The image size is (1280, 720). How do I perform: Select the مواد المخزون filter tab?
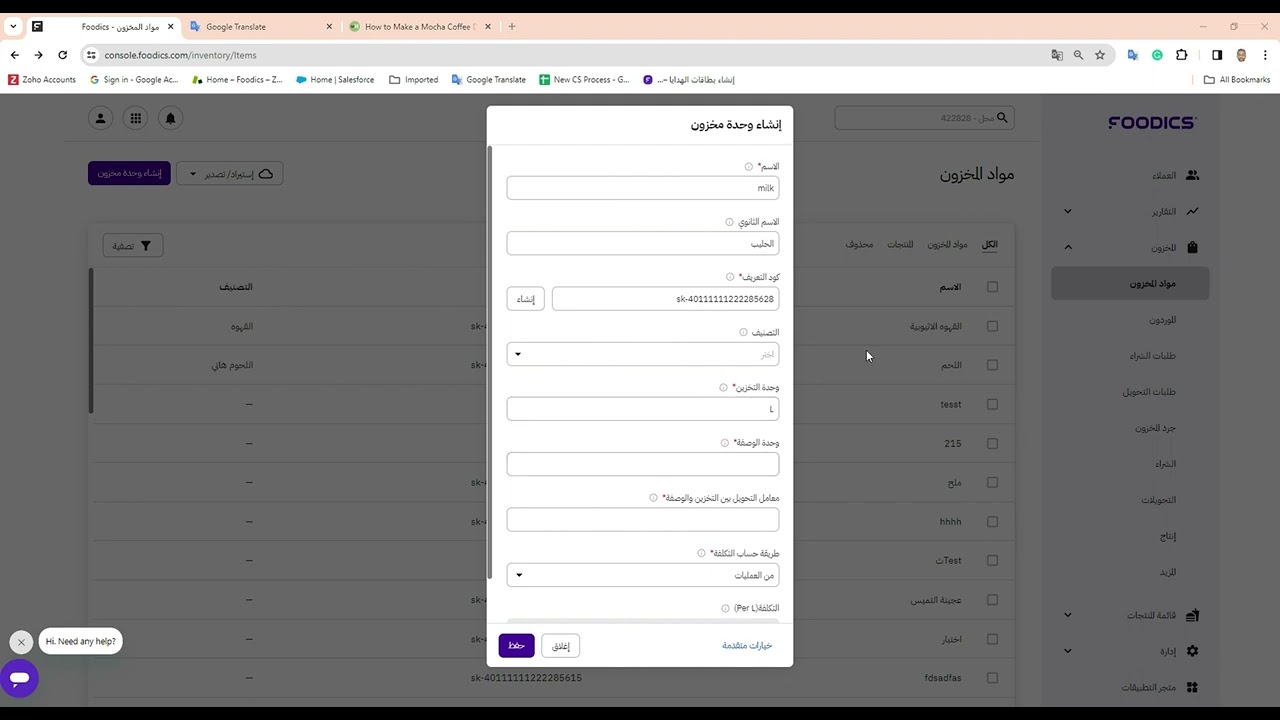point(947,245)
